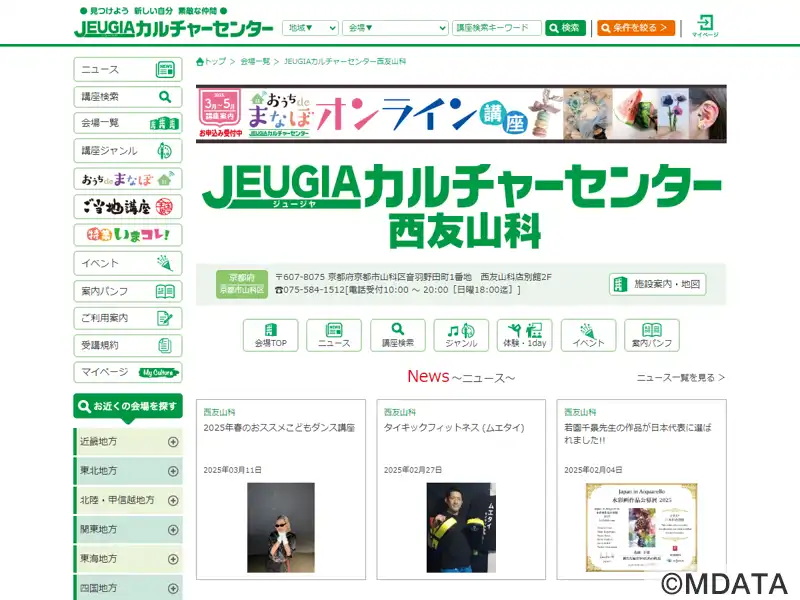
Task: Open news タイキックフィットネス (ムエタイ)
Action: 454,428
